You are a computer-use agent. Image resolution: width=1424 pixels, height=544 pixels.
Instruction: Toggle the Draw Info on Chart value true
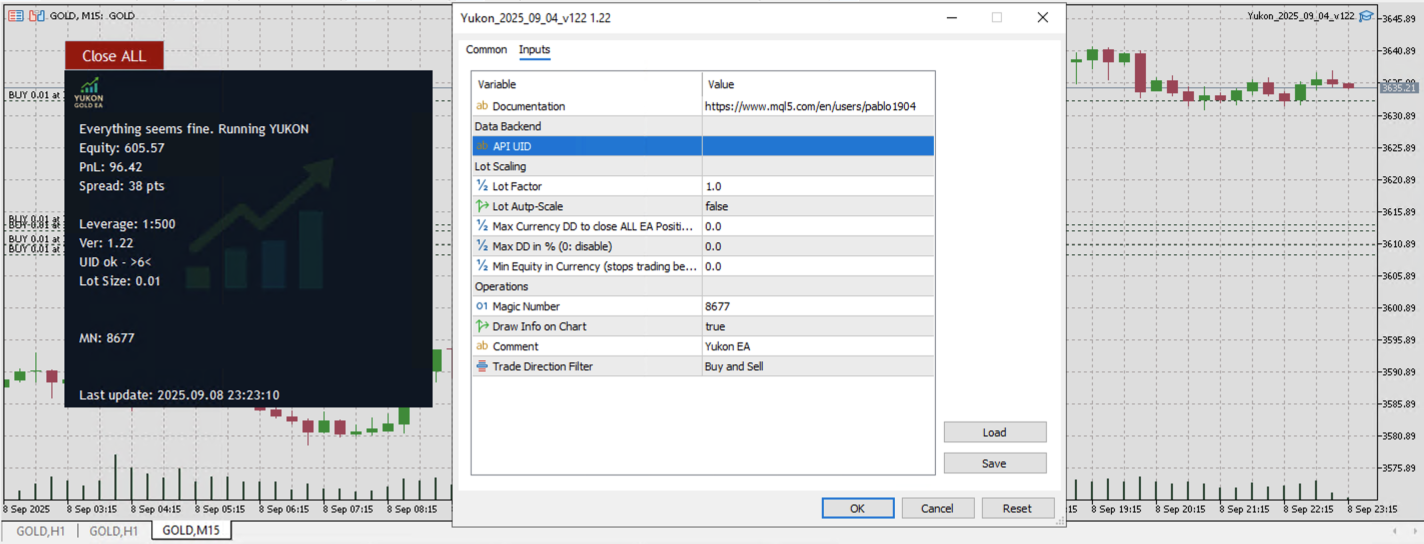[x=818, y=326]
